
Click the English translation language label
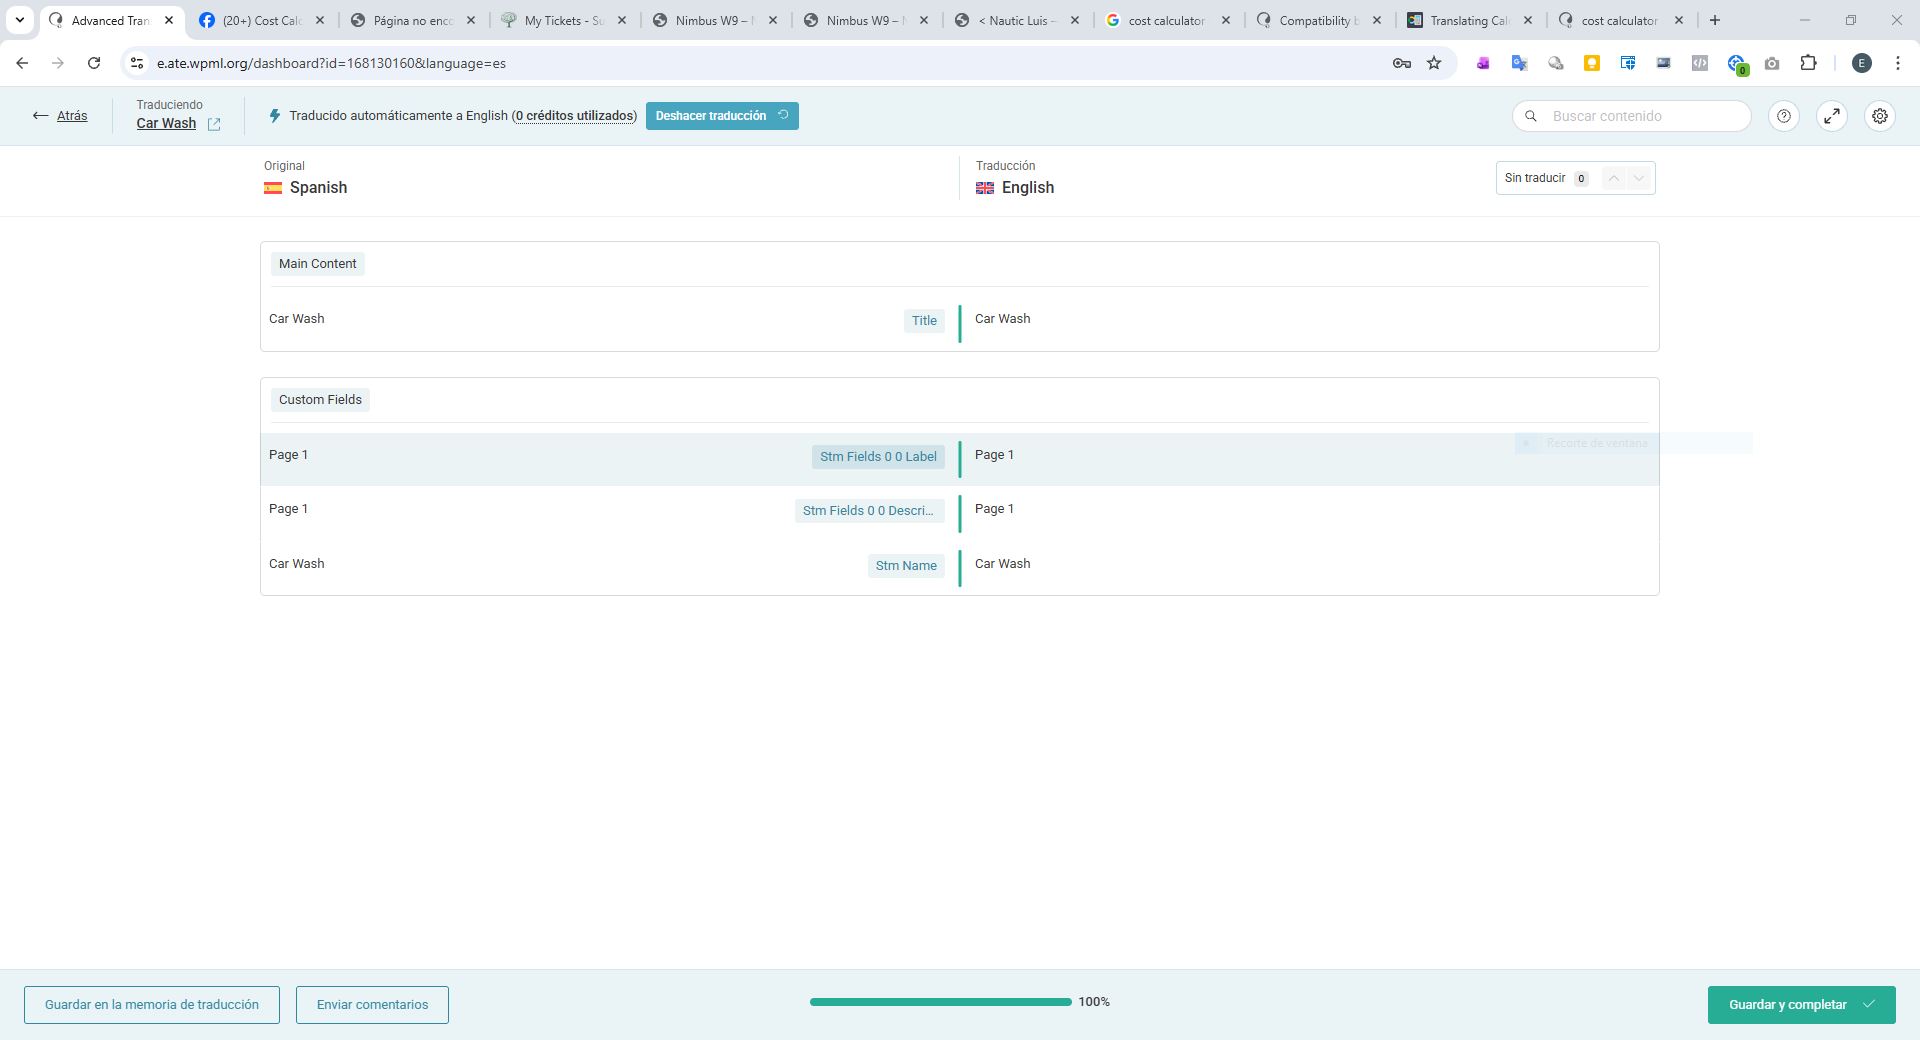pos(1027,188)
